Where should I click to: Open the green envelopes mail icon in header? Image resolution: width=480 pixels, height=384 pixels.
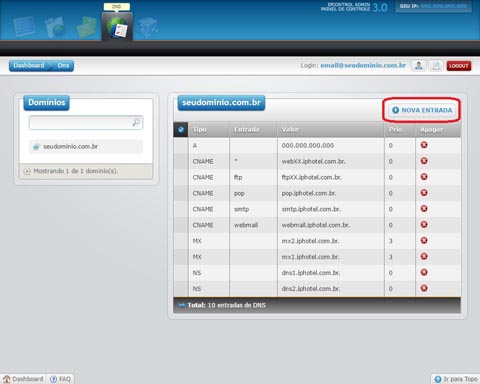(x=86, y=27)
